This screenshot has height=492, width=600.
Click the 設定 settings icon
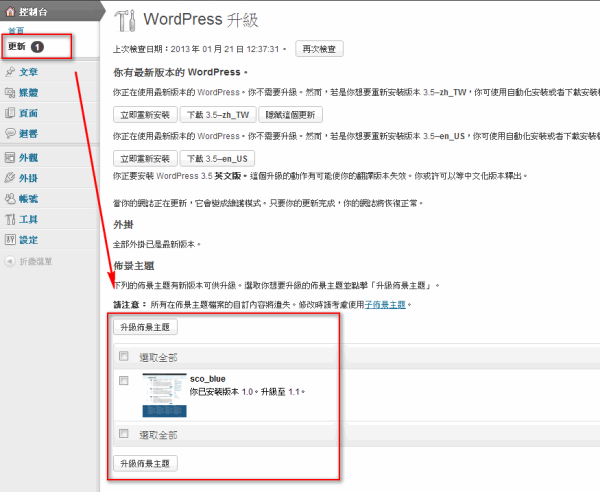(10, 240)
